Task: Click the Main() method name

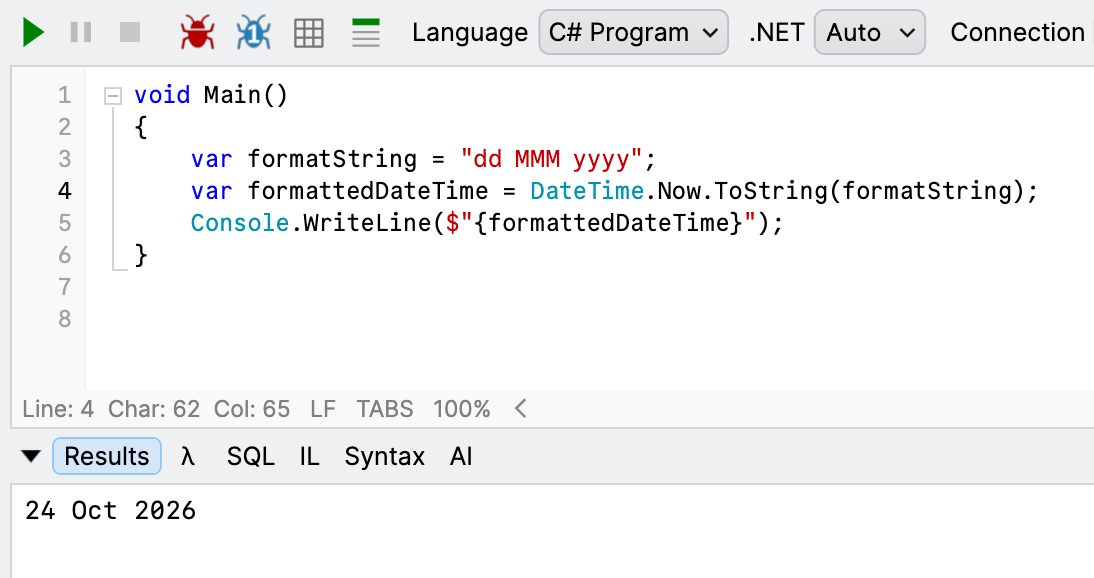Action: pos(246,95)
